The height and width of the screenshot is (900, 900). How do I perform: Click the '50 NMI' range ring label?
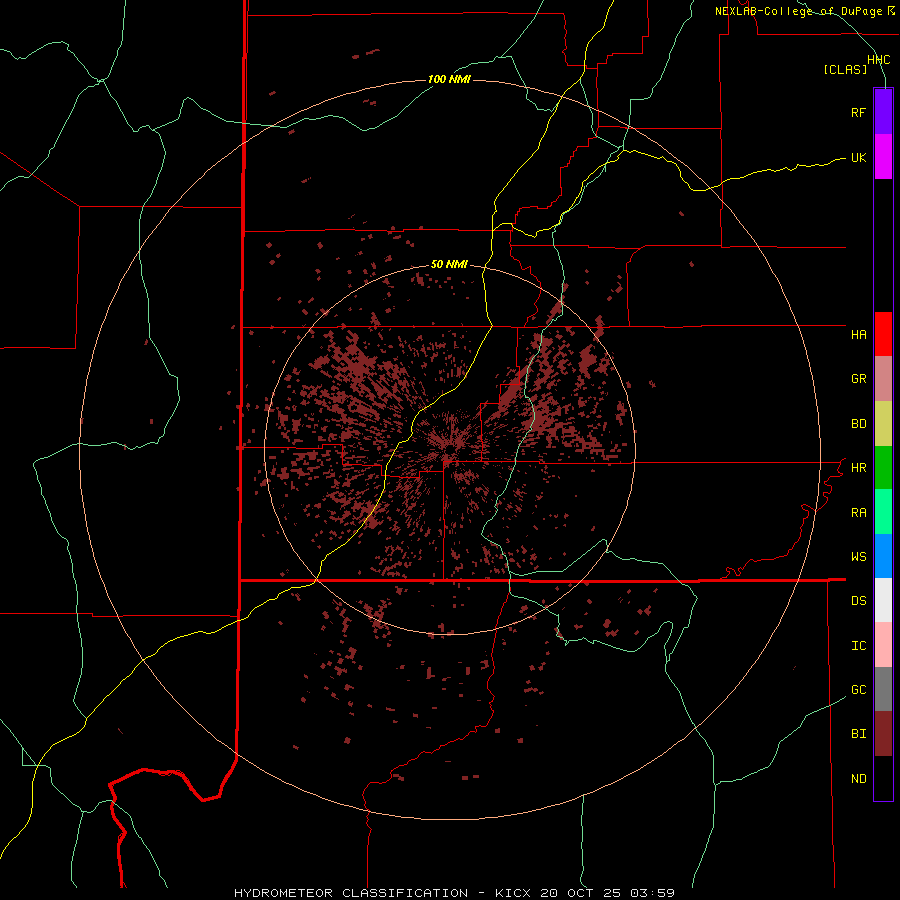(449, 264)
